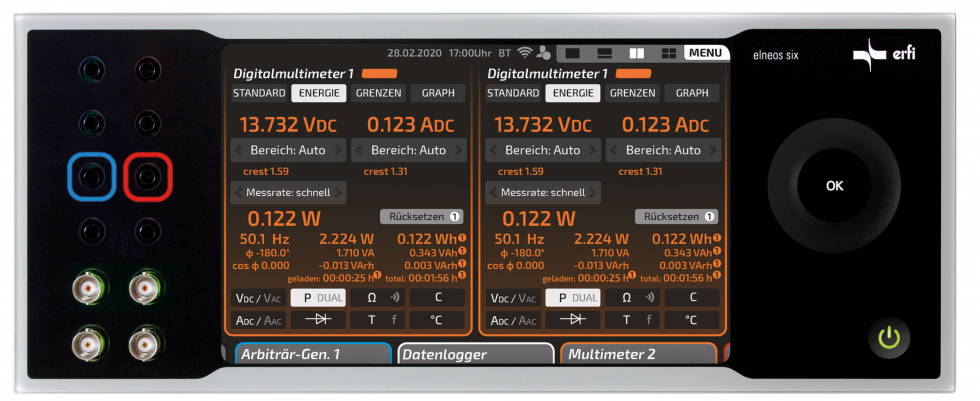The width and height of the screenshot is (980, 401).
Task: Select the single full-screen layout icon
Action: pos(572,53)
